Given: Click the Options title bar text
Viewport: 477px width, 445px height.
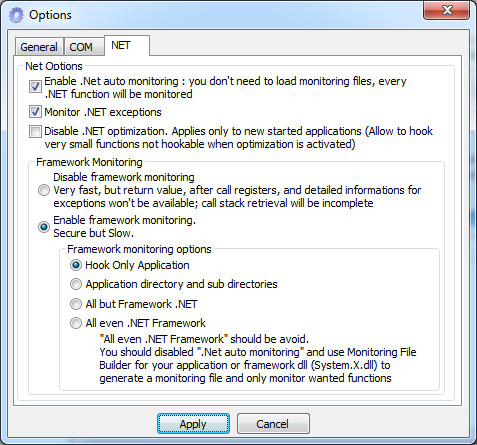Looking at the screenshot, I should coord(50,15).
